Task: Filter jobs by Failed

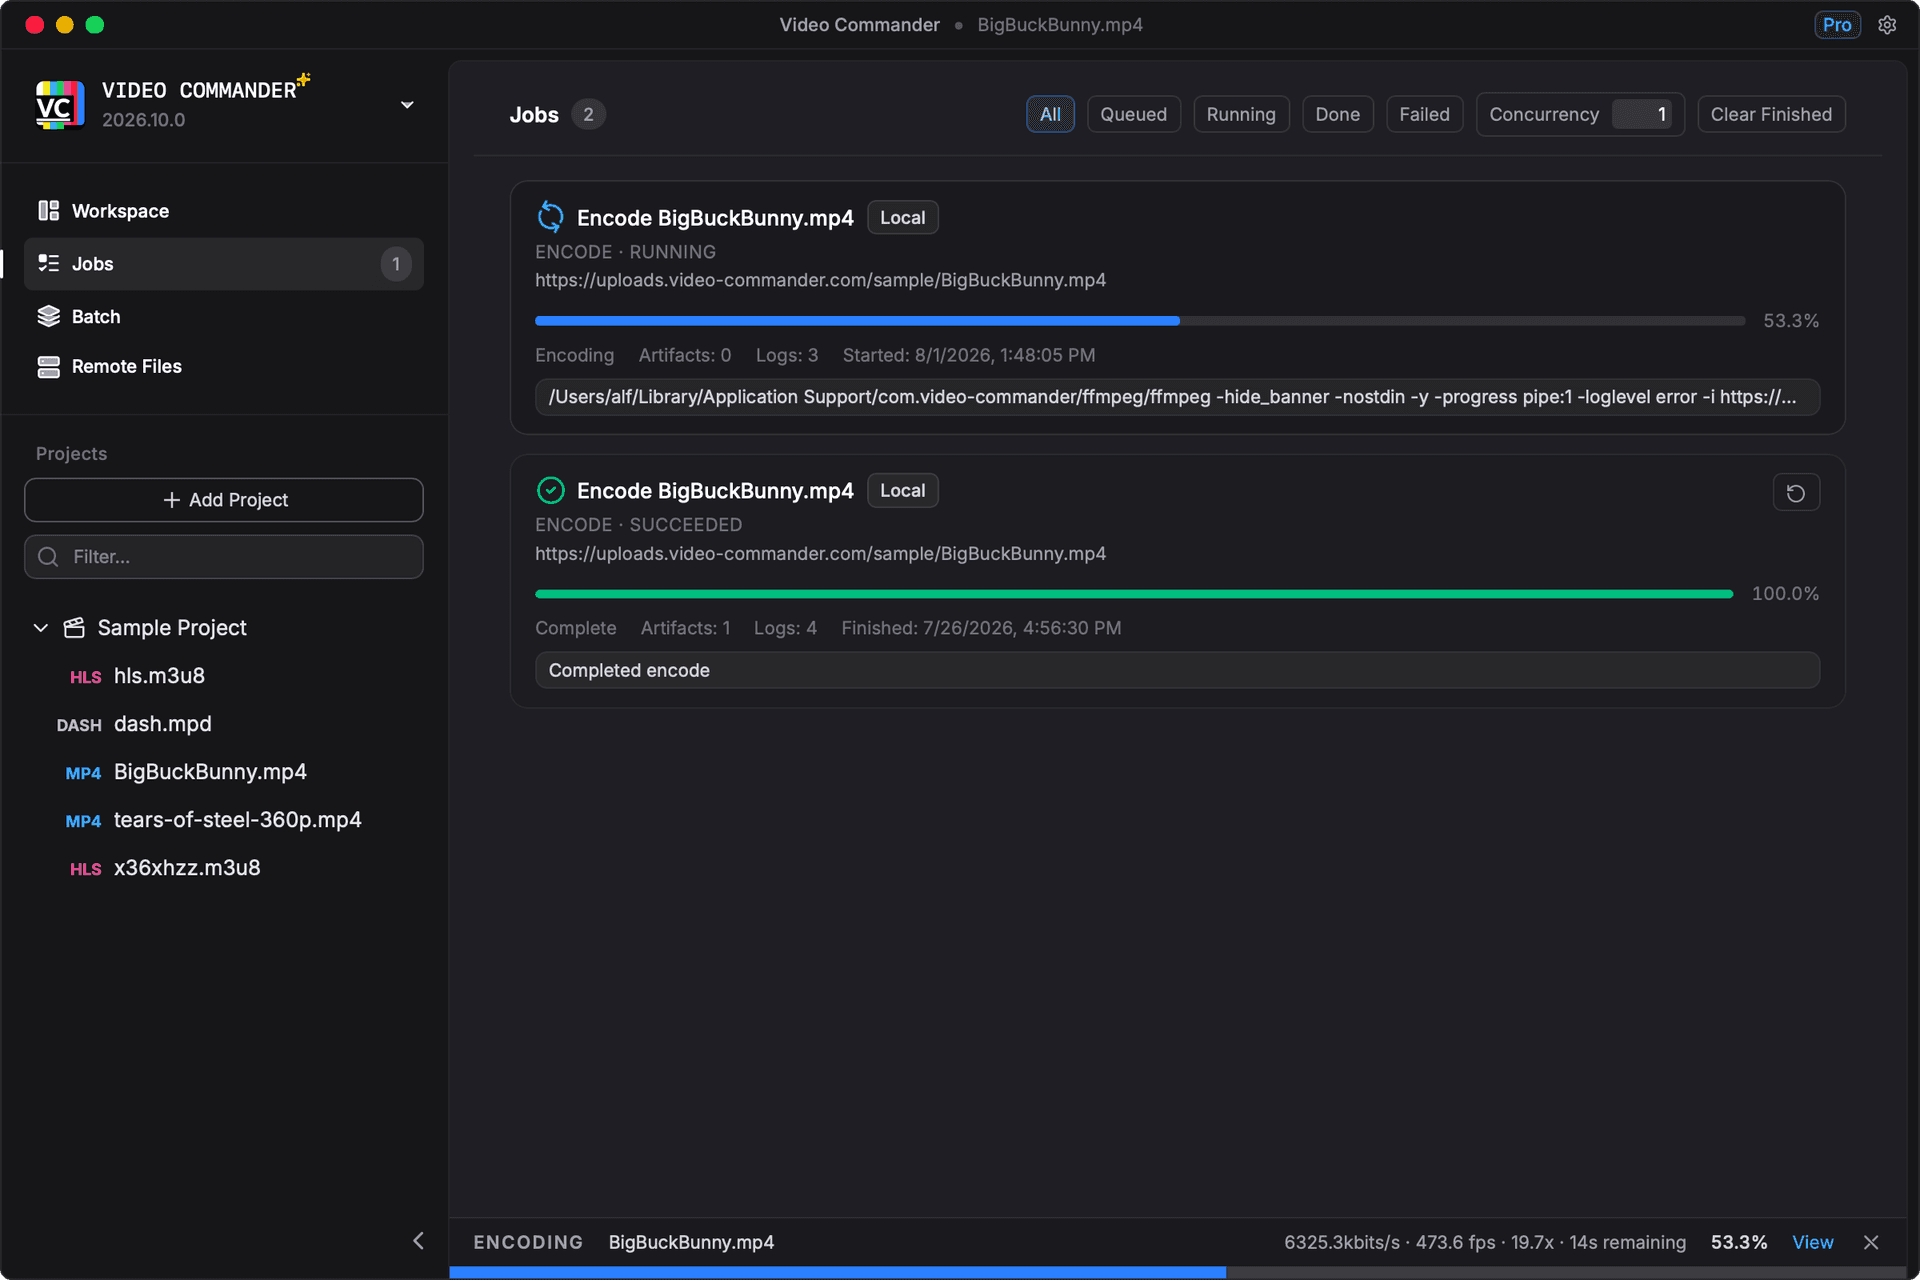Action: coord(1424,114)
